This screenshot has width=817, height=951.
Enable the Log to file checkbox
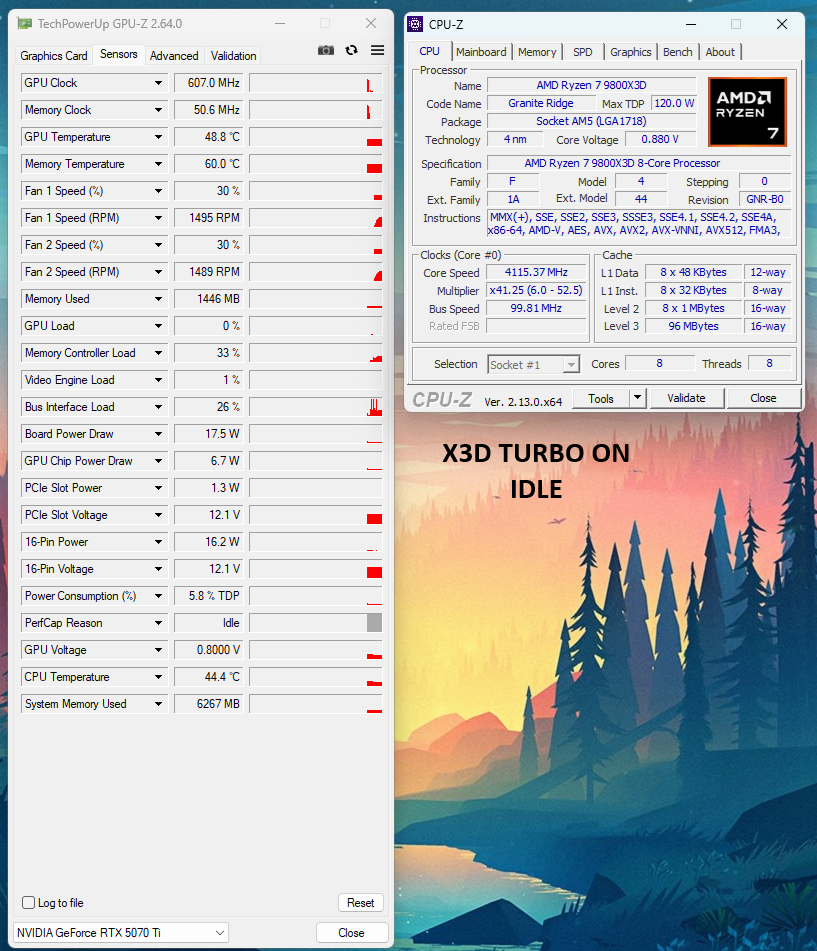29,903
